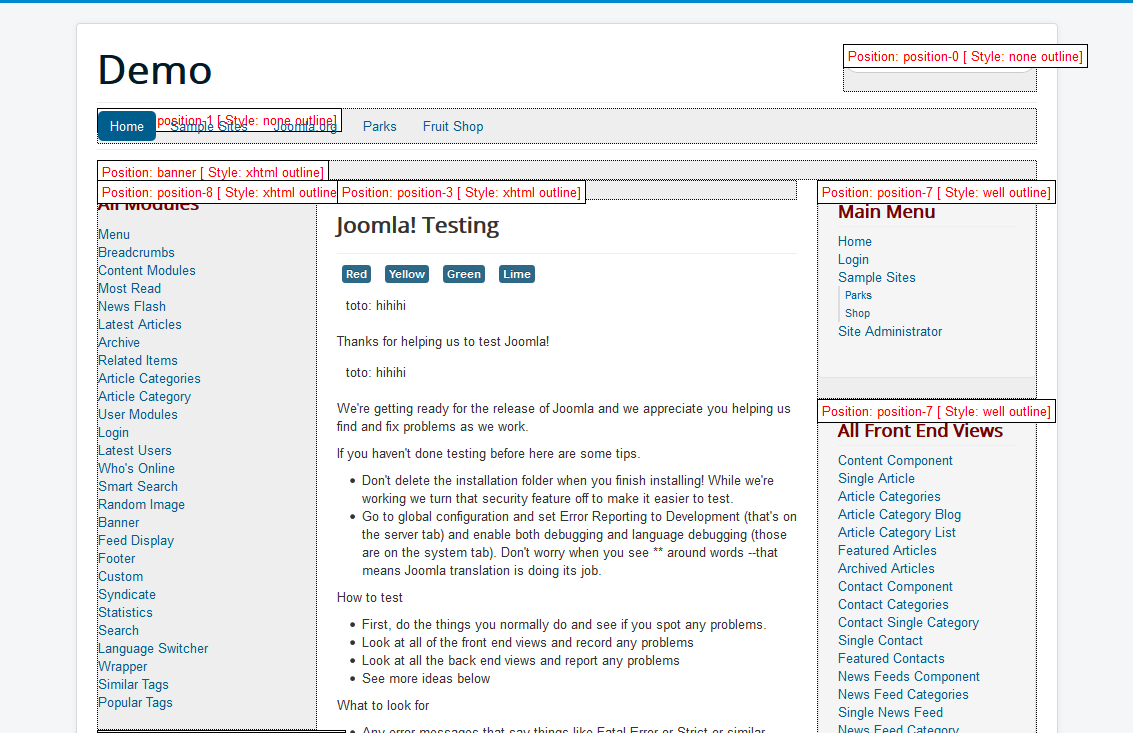Open Banner module link

coord(119,523)
